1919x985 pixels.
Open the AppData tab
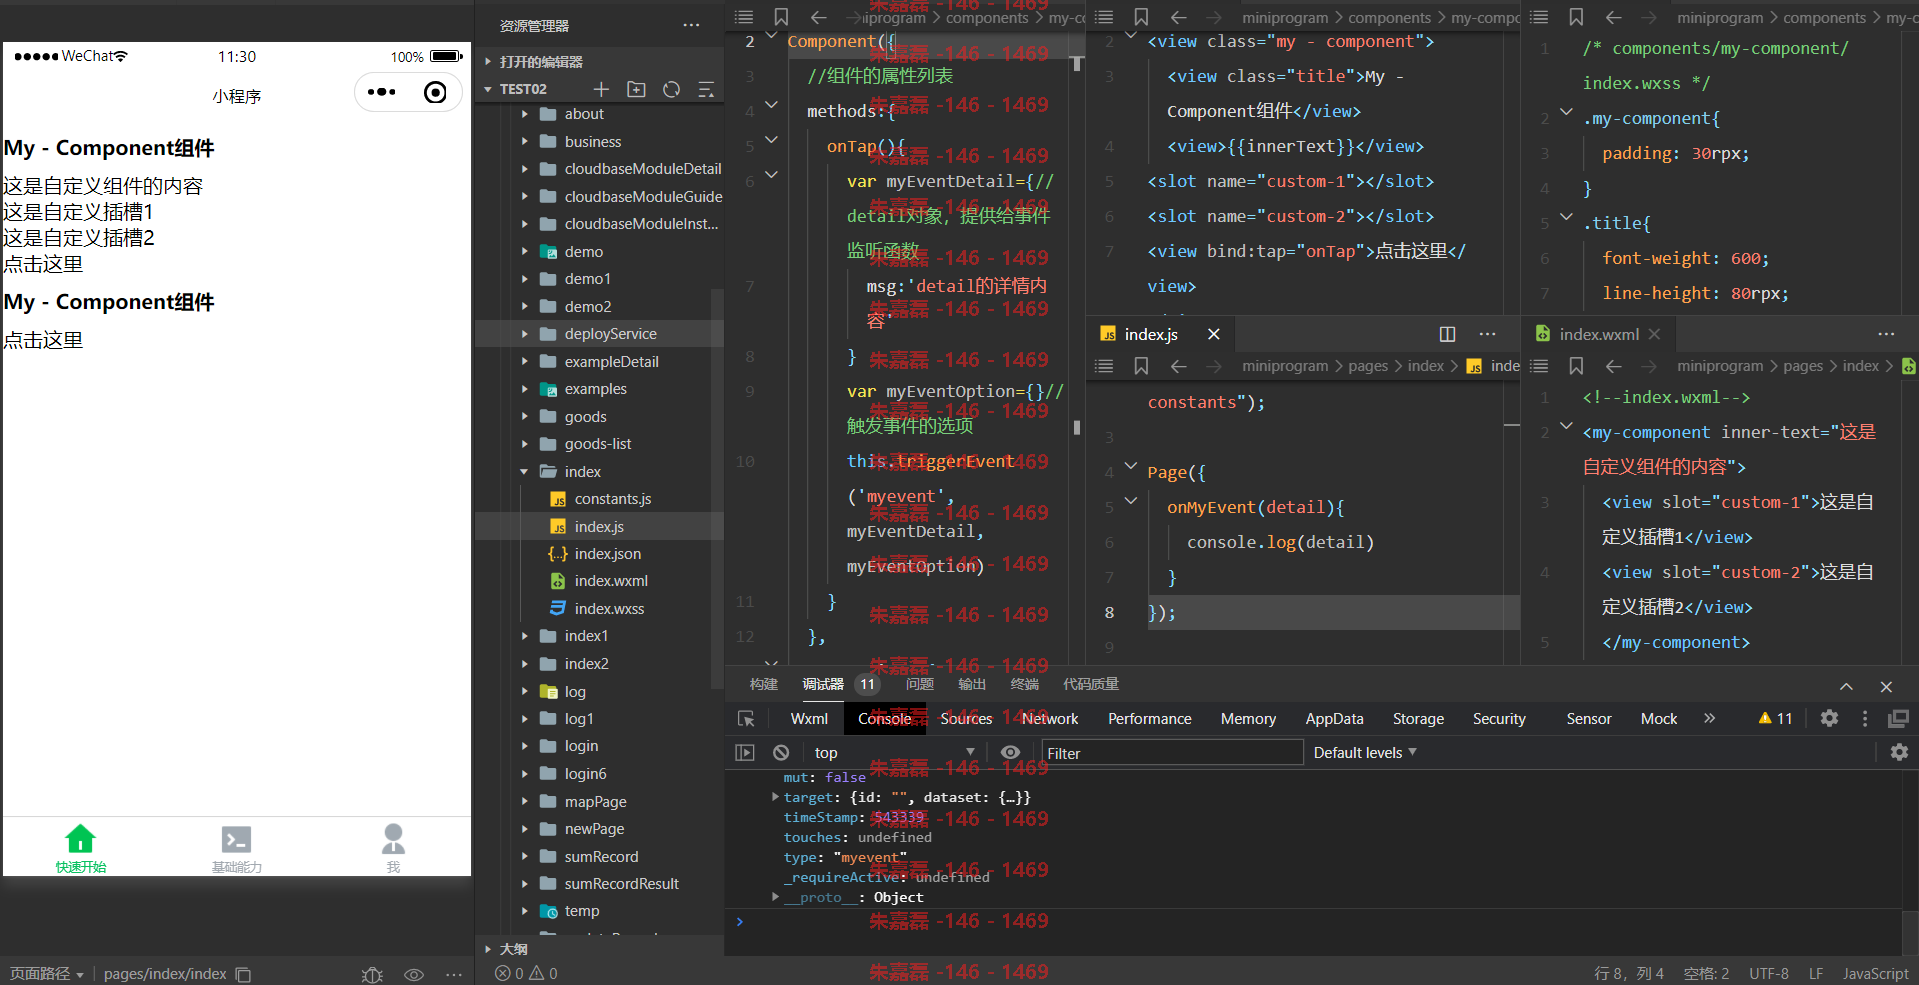tap(1334, 718)
